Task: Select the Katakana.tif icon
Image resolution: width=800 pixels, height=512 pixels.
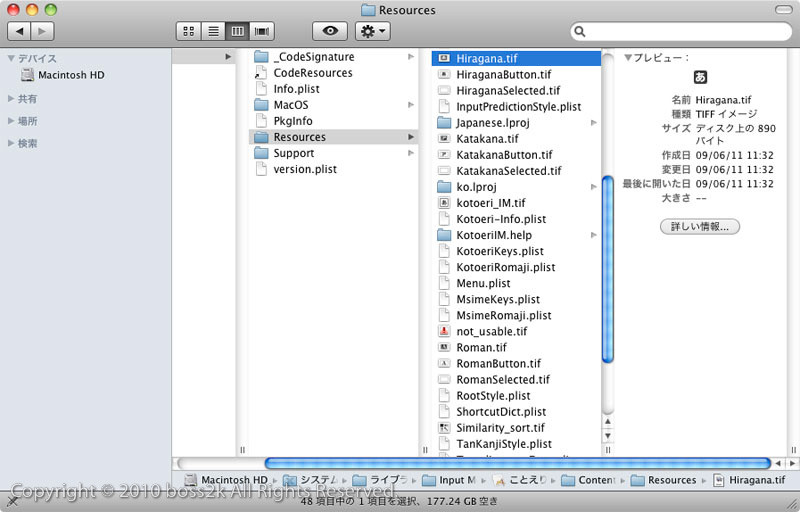Action: (x=444, y=139)
